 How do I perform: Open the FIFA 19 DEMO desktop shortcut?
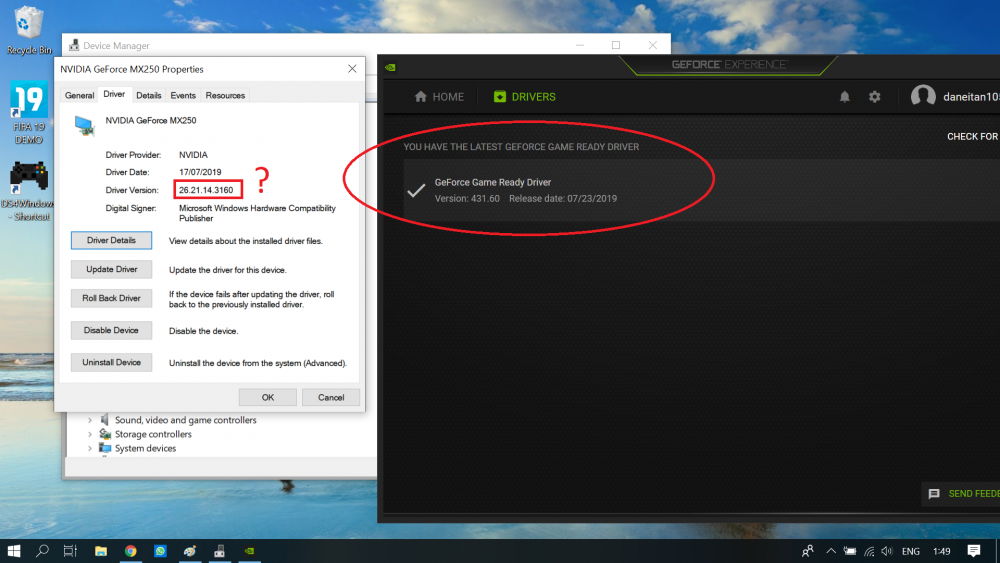[x=29, y=113]
